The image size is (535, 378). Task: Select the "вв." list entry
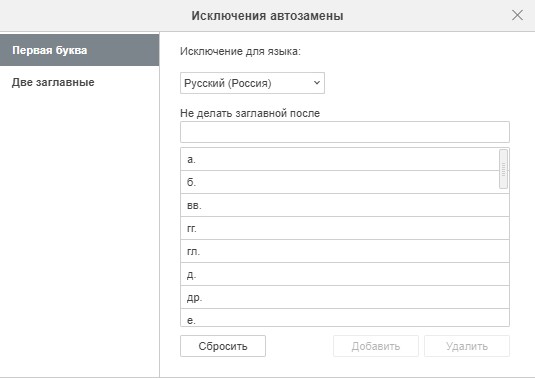click(x=345, y=205)
